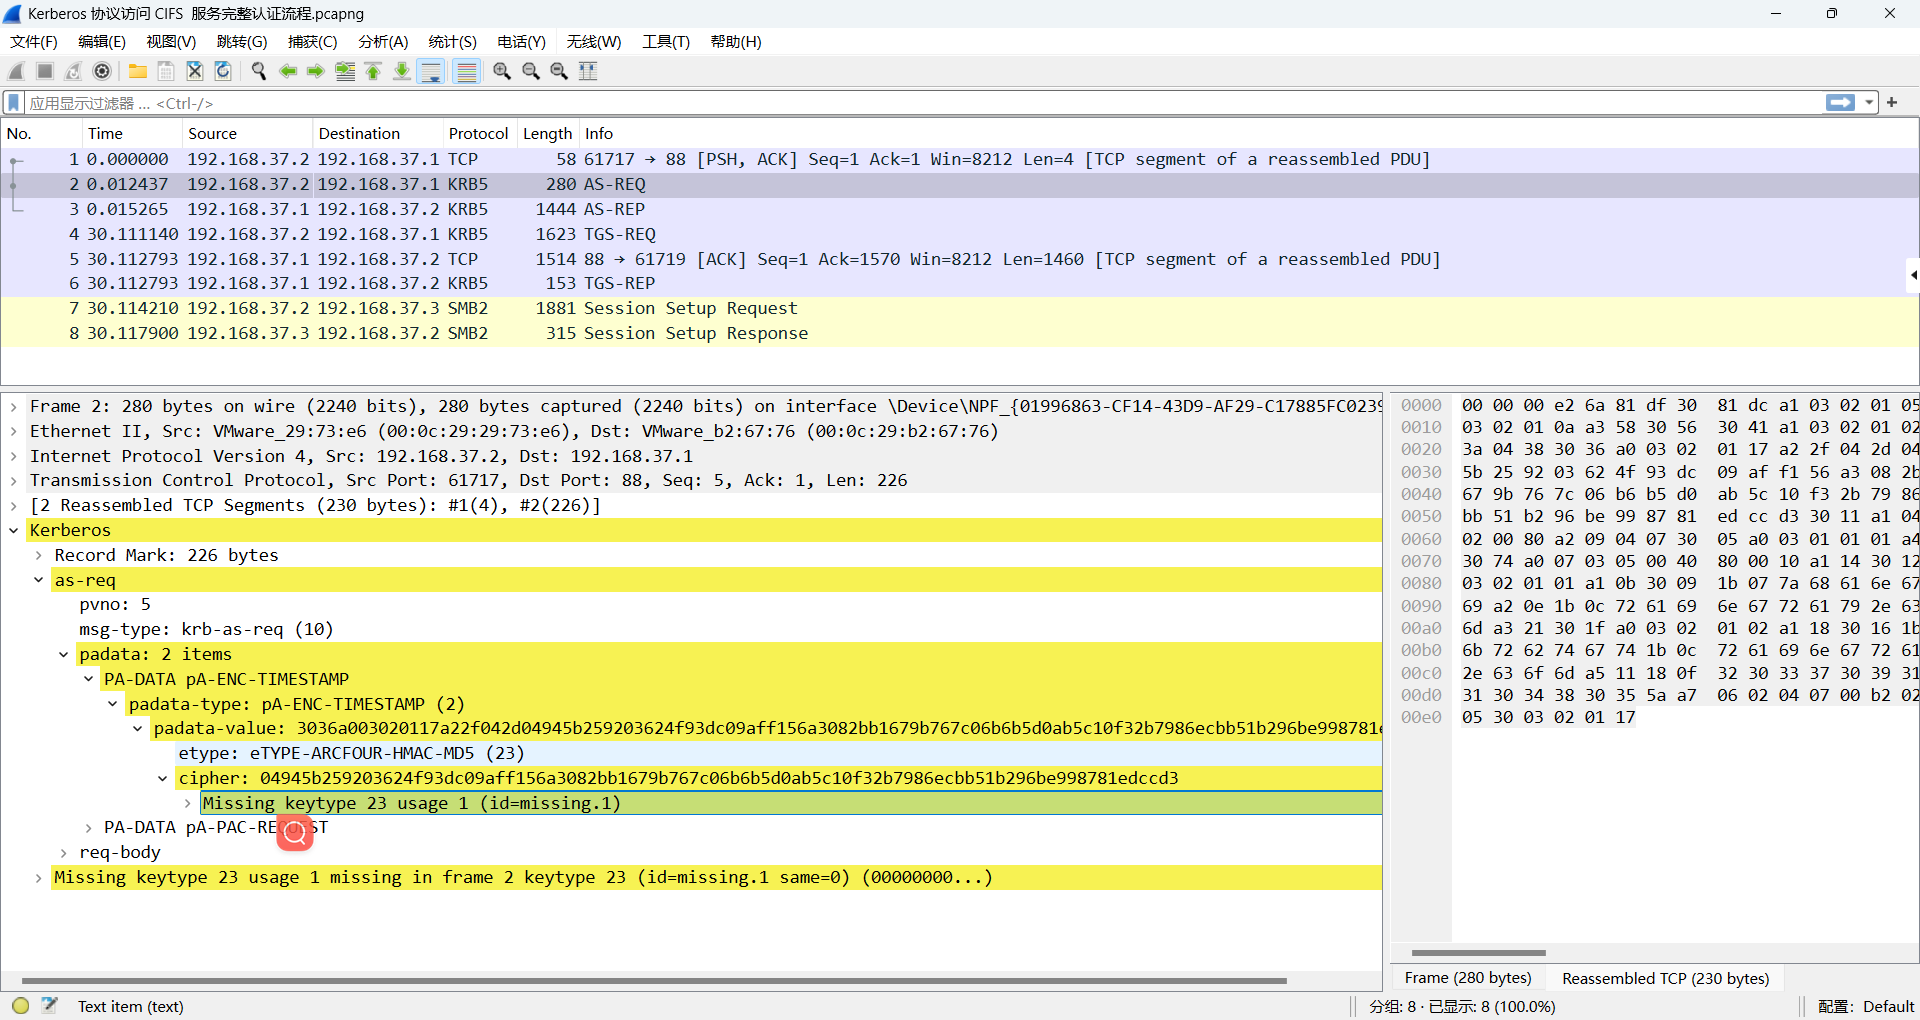This screenshot has height=1020, width=1920.
Task: Click the add filter expression plus button
Action: click(1892, 103)
